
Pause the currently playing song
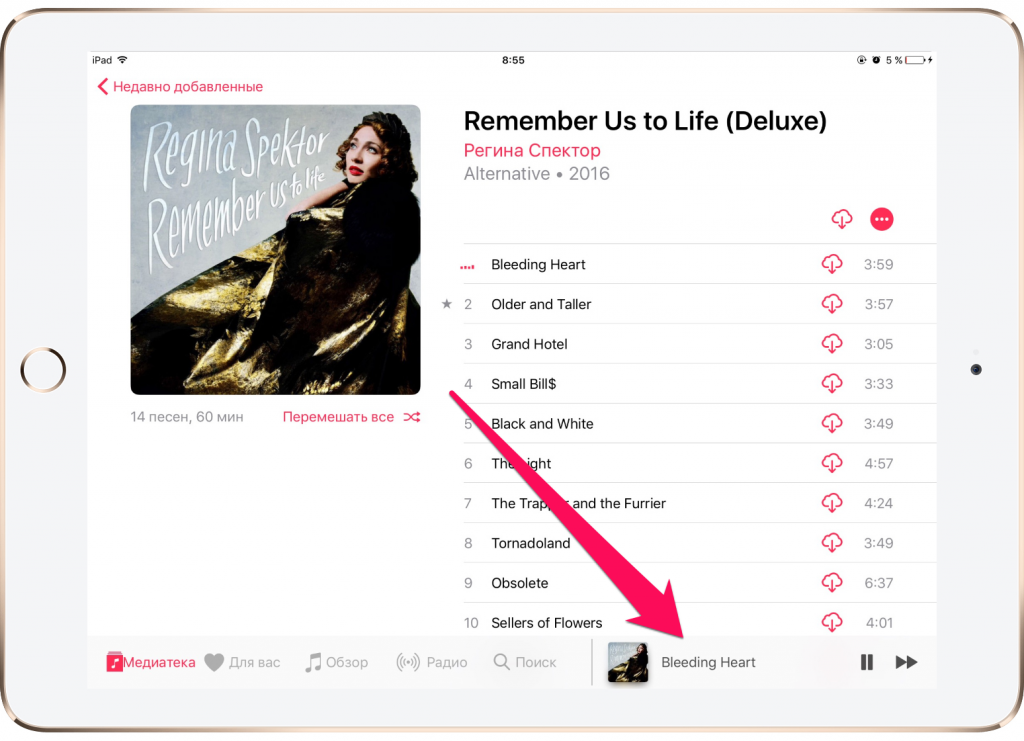(867, 662)
